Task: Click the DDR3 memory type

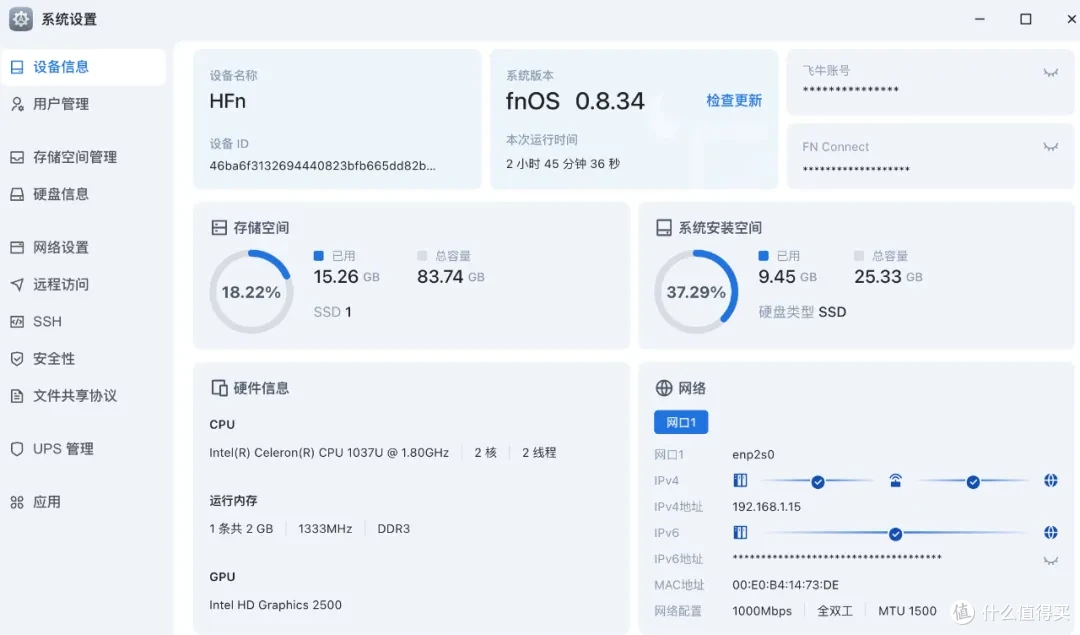Action: [x=393, y=529]
